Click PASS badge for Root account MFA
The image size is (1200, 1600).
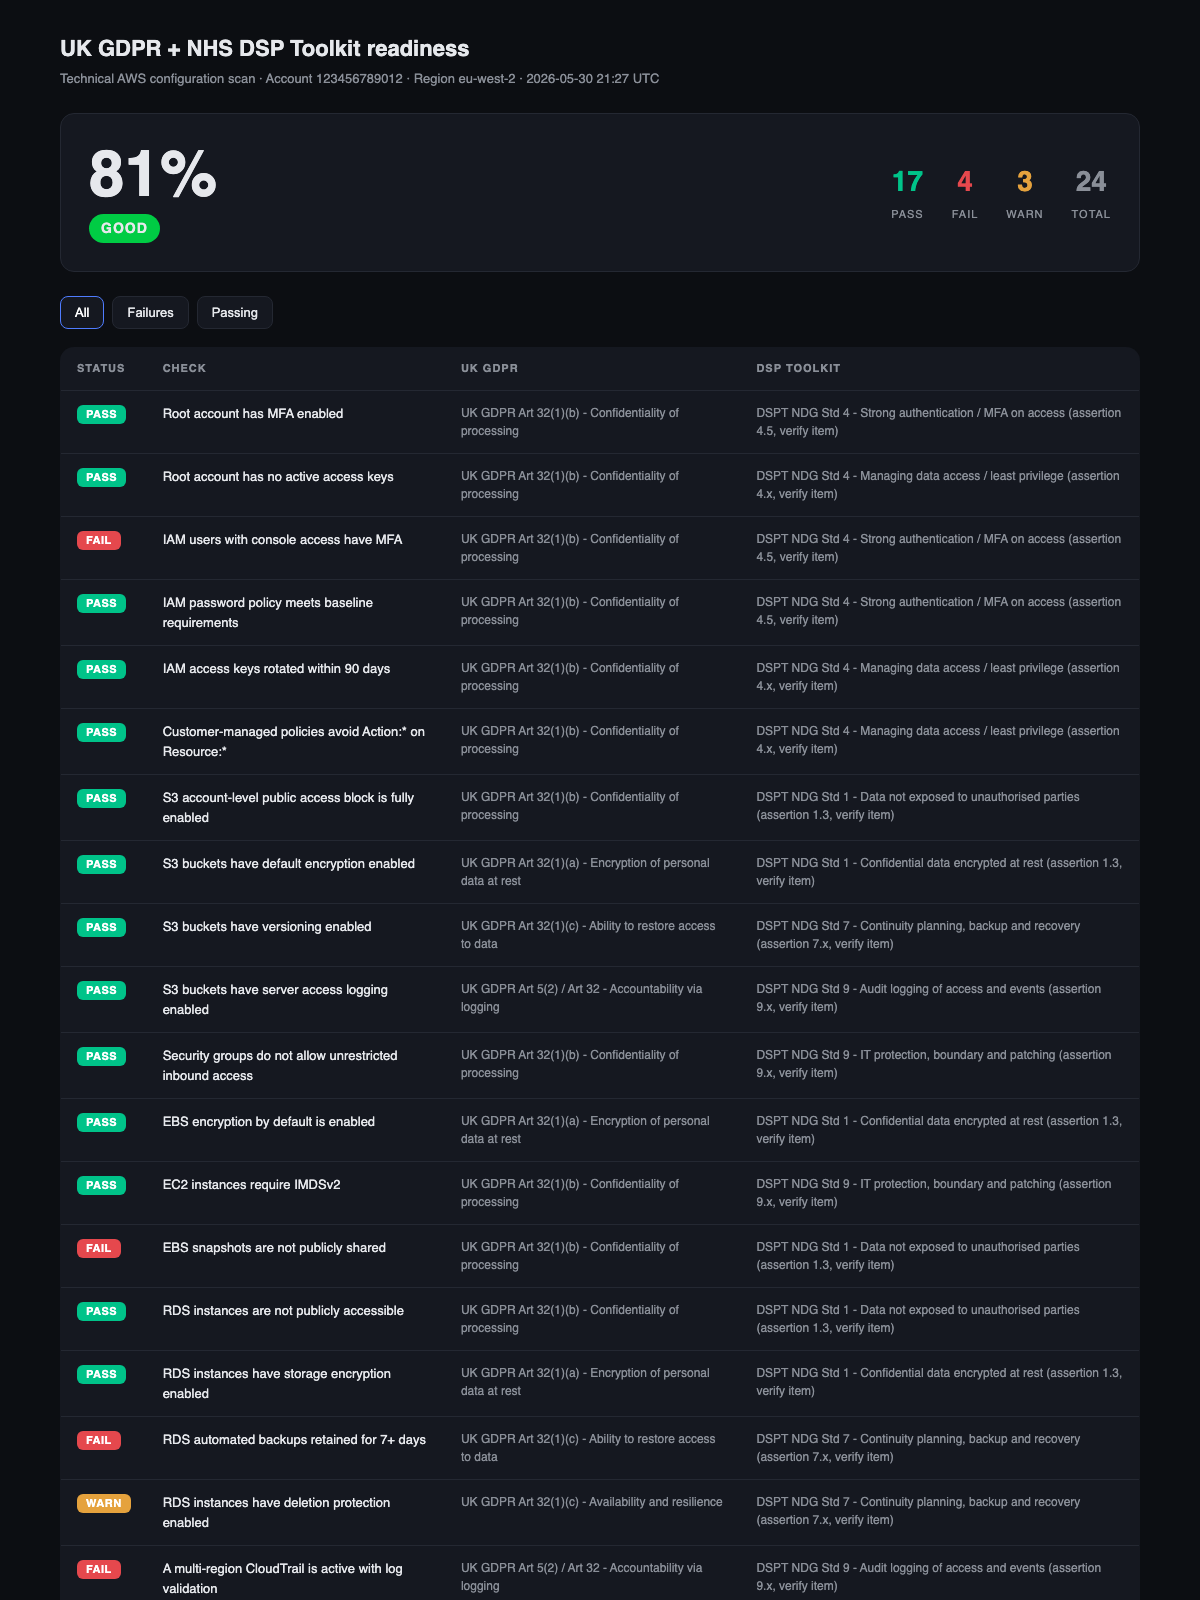[x=101, y=414]
